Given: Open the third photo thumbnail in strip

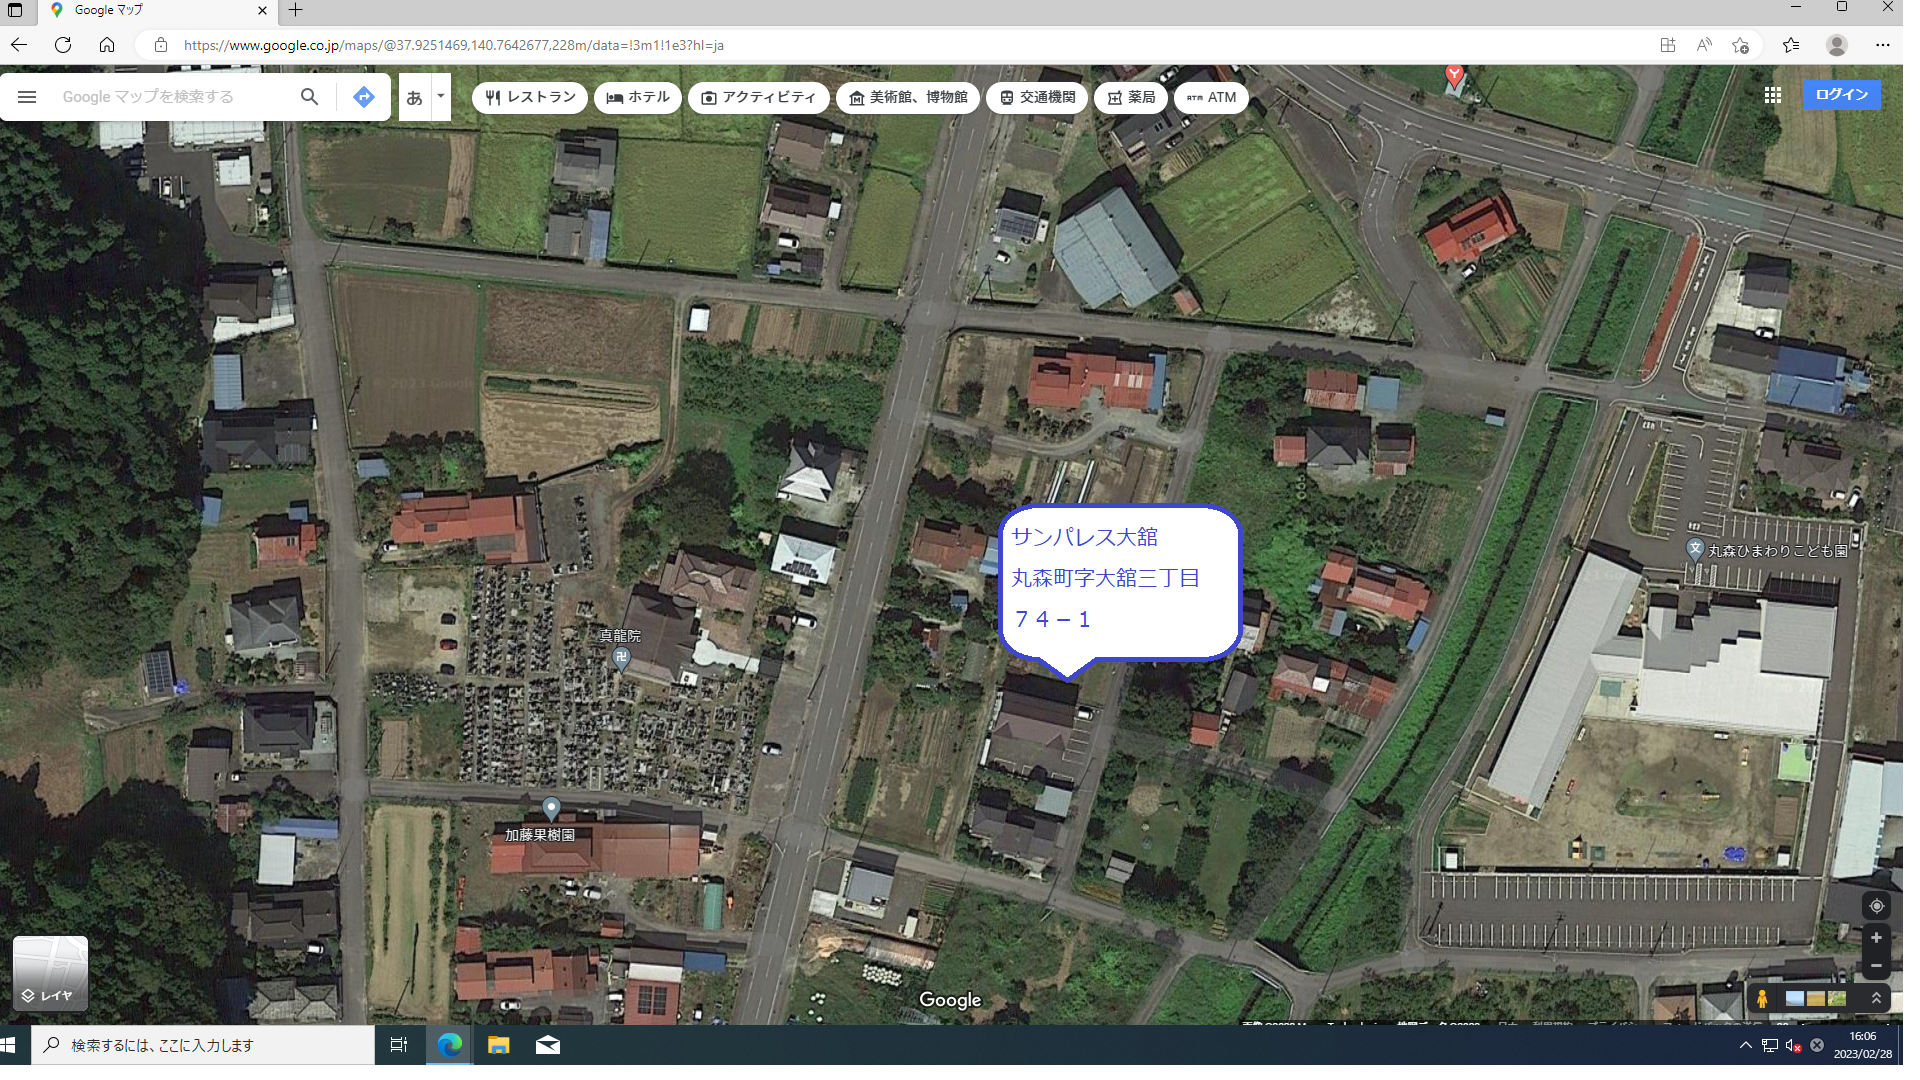Looking at the screenshot, I should pos(1836,998).
